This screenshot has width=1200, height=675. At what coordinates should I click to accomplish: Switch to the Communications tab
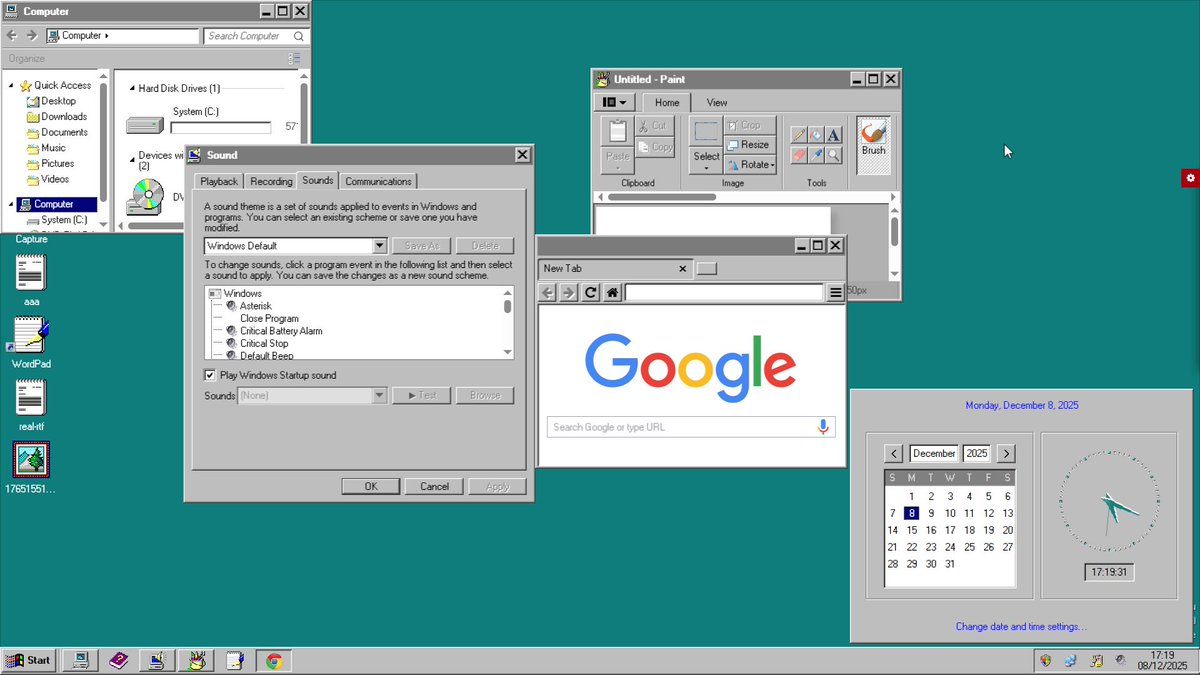(378, 181)
